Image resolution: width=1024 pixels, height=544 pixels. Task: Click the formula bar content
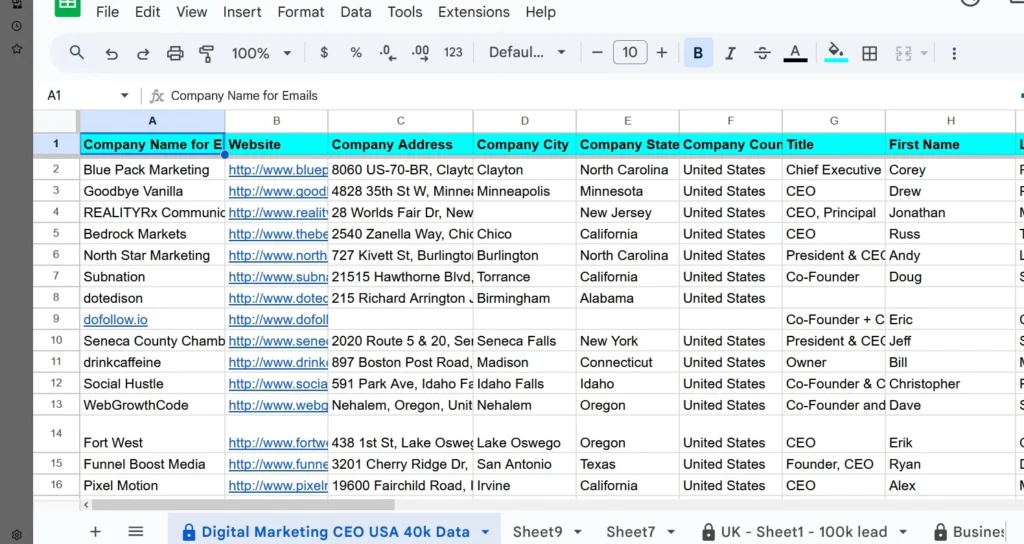click(x=244, y=96)
